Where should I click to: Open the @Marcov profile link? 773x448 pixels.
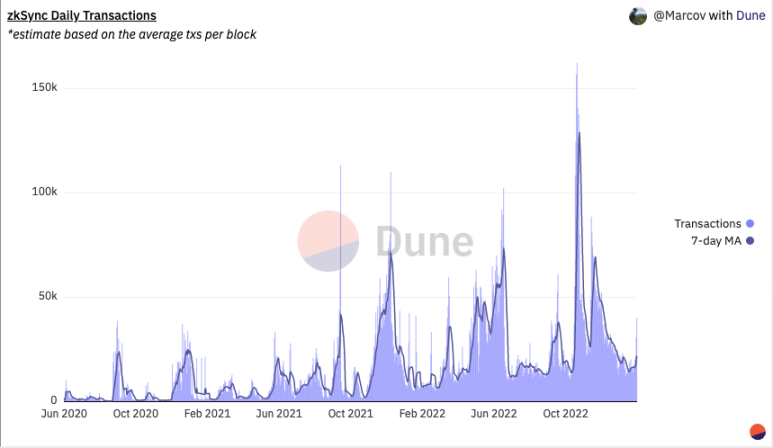pyautogui.click(x=679, y=16)
